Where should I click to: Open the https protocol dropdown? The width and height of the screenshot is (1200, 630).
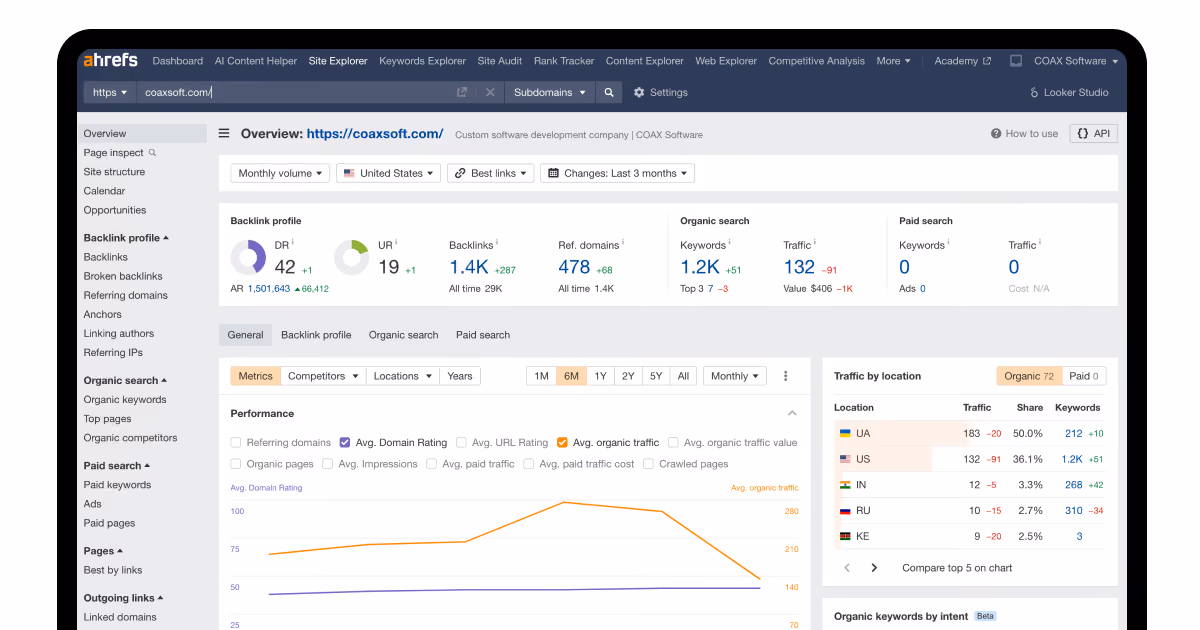click(x=110, y=92)
